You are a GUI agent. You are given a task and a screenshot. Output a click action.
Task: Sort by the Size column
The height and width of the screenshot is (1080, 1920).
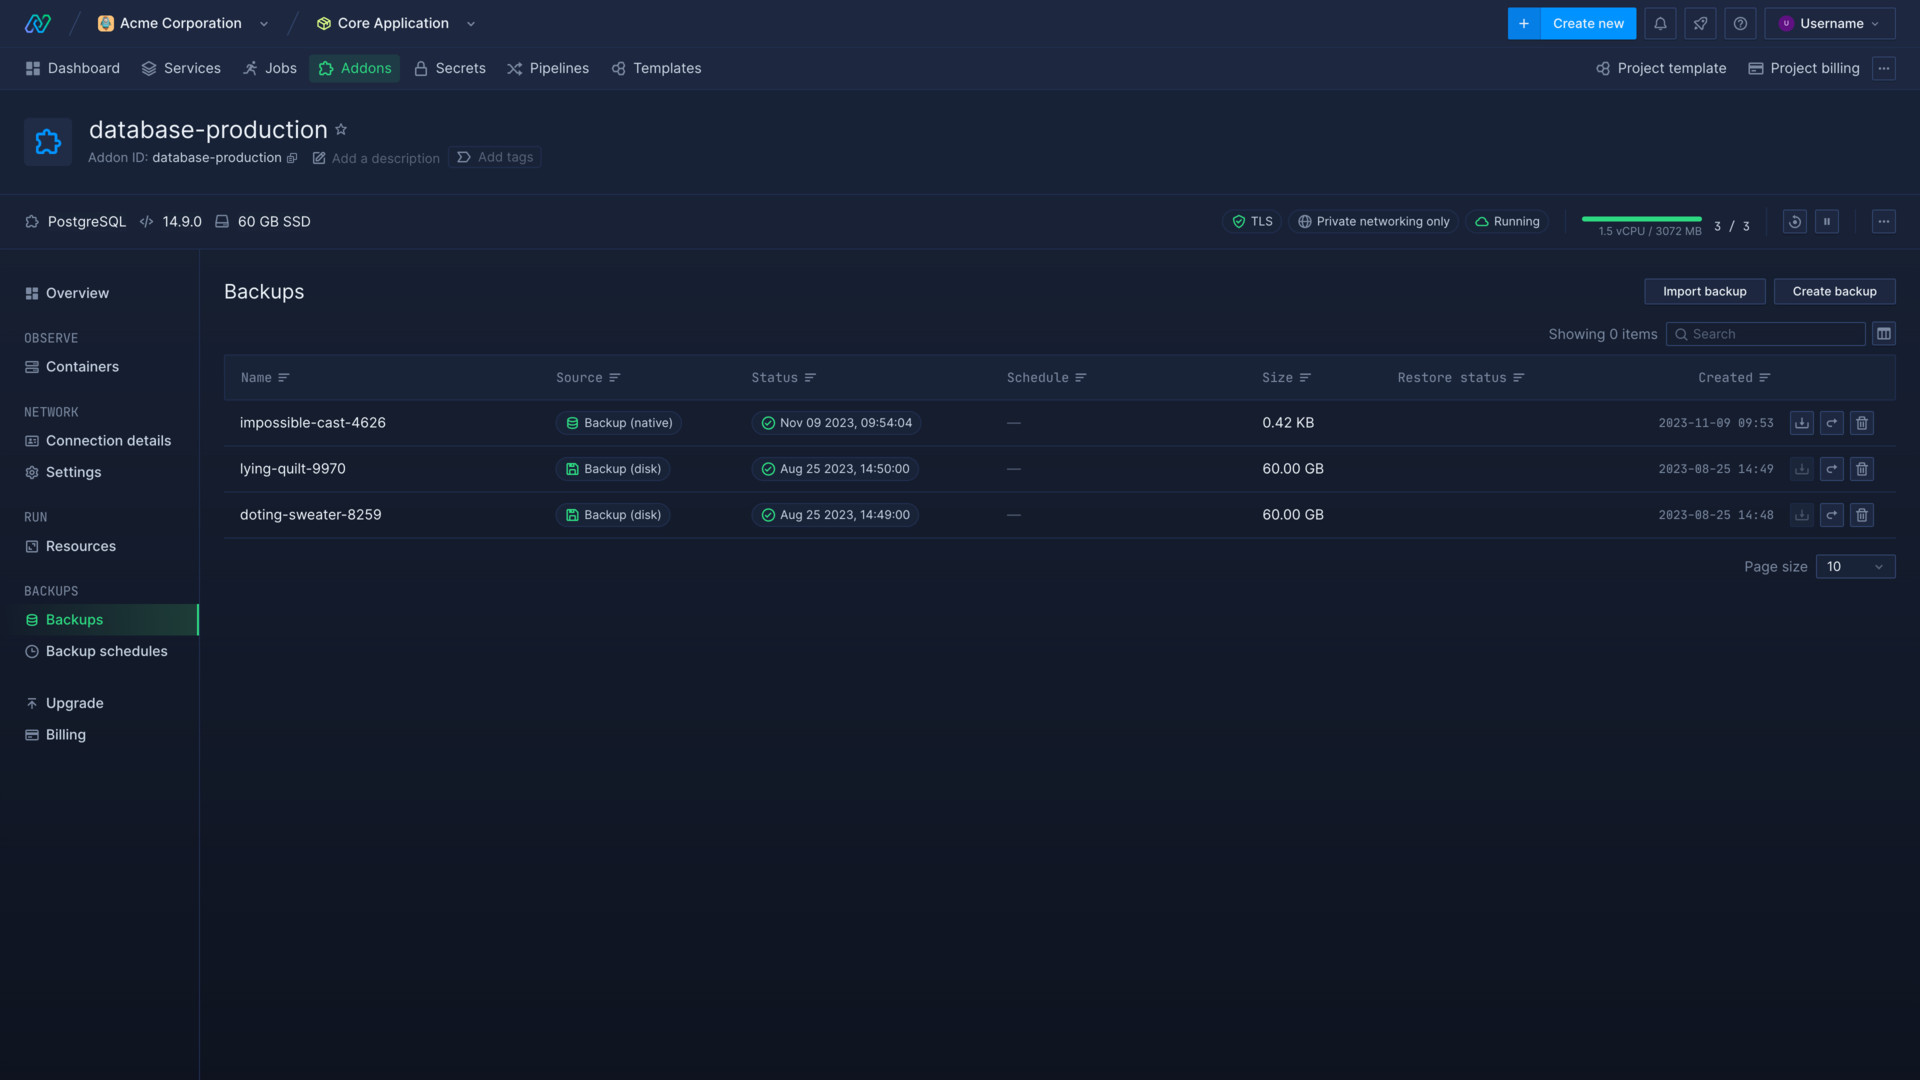(x=1286, y=378)
